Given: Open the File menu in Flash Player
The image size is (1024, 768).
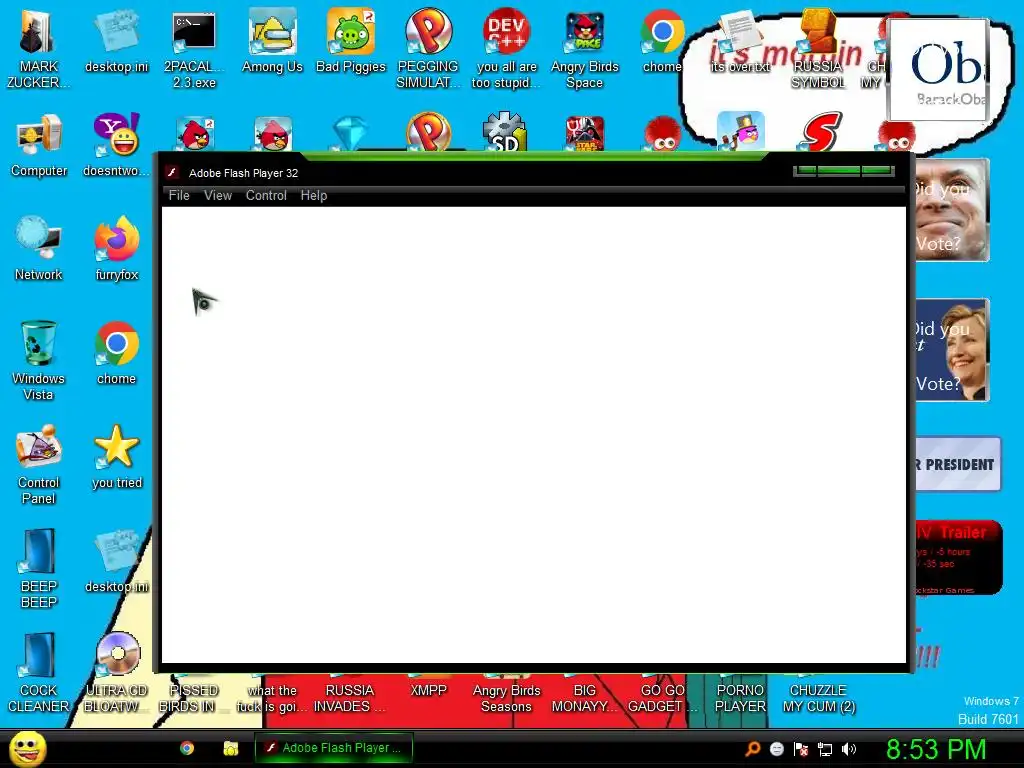Looking at the screenshot, I should tap(179, 195).
